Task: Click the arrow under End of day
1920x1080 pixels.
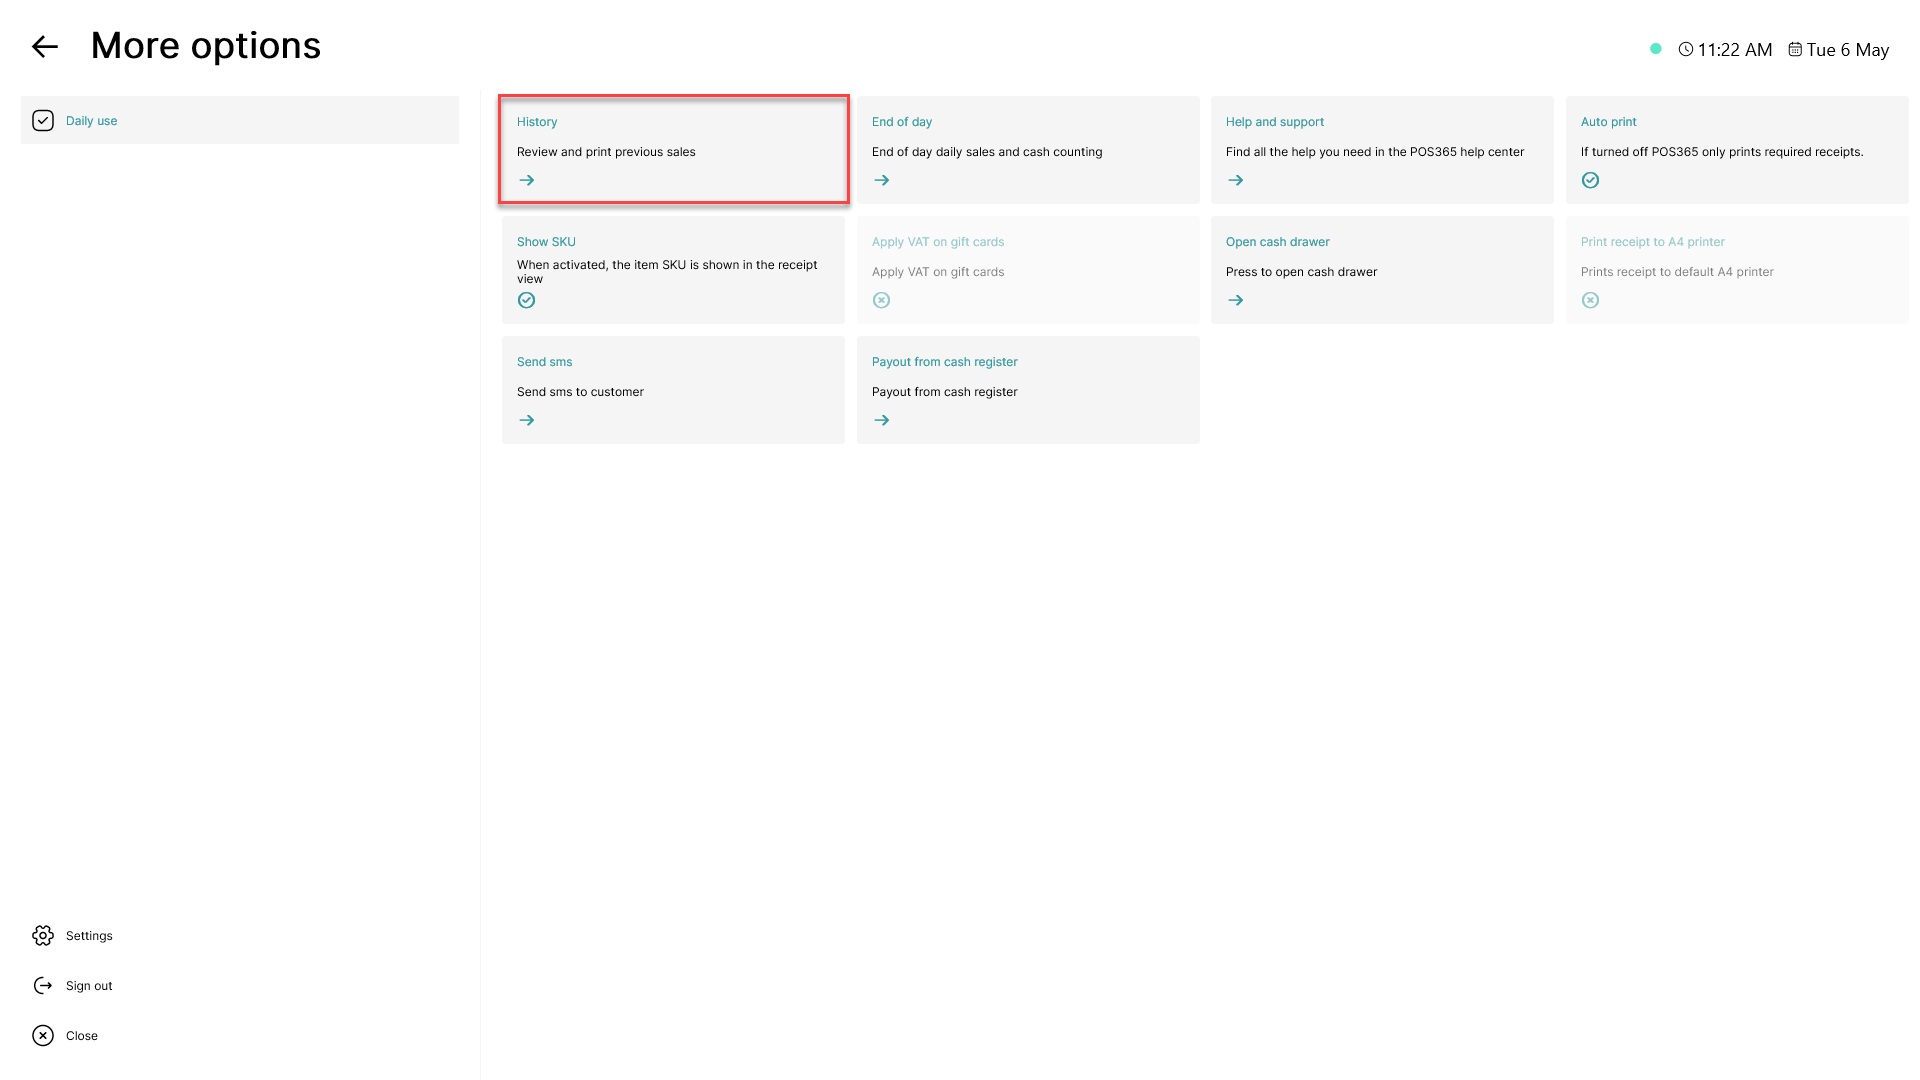Action: [881, 180]
